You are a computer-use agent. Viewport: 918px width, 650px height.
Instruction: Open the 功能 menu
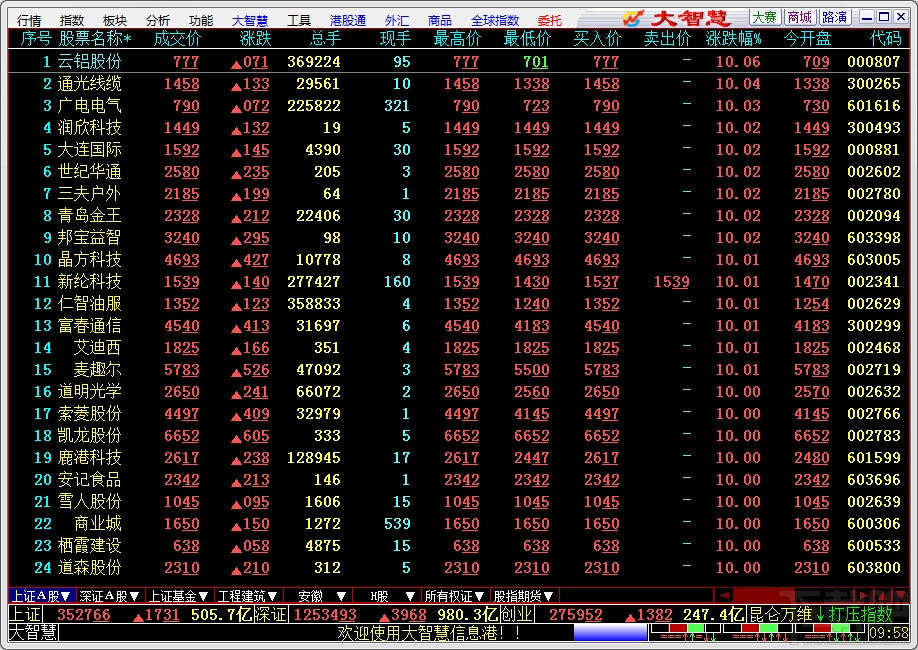[201, 20]
